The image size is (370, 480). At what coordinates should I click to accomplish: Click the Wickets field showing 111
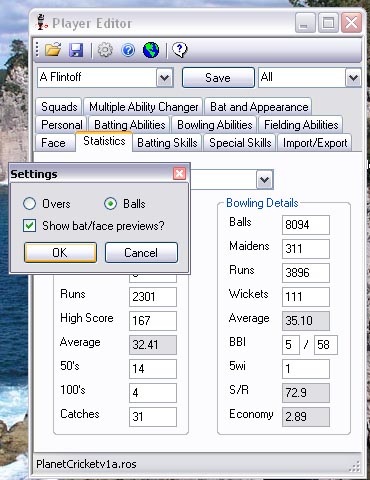click(306, 297)
